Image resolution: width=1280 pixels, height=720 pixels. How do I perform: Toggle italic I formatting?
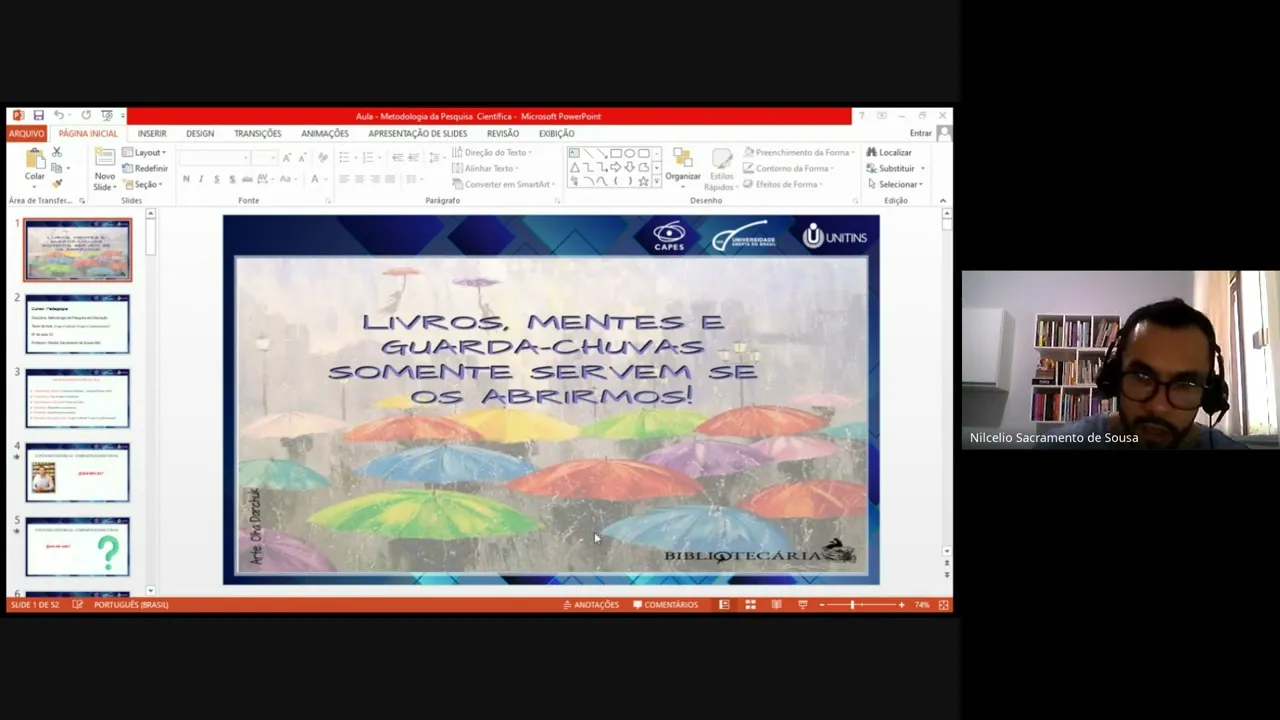click(x=201, y=179)
